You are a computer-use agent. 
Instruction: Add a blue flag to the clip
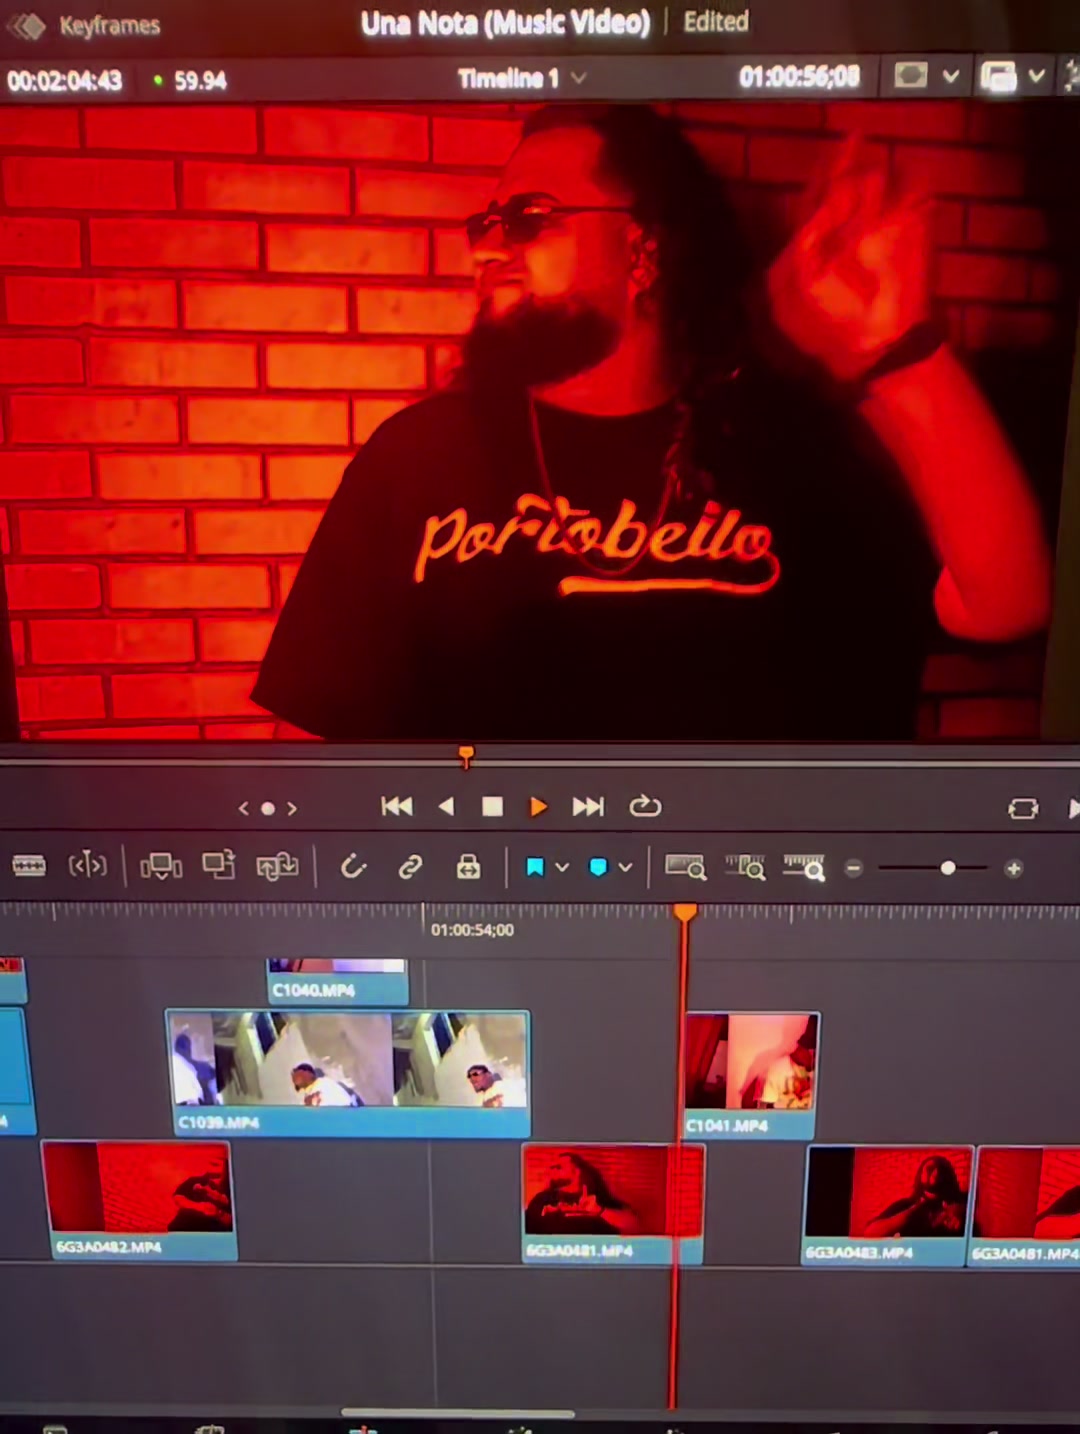point(535,867)
